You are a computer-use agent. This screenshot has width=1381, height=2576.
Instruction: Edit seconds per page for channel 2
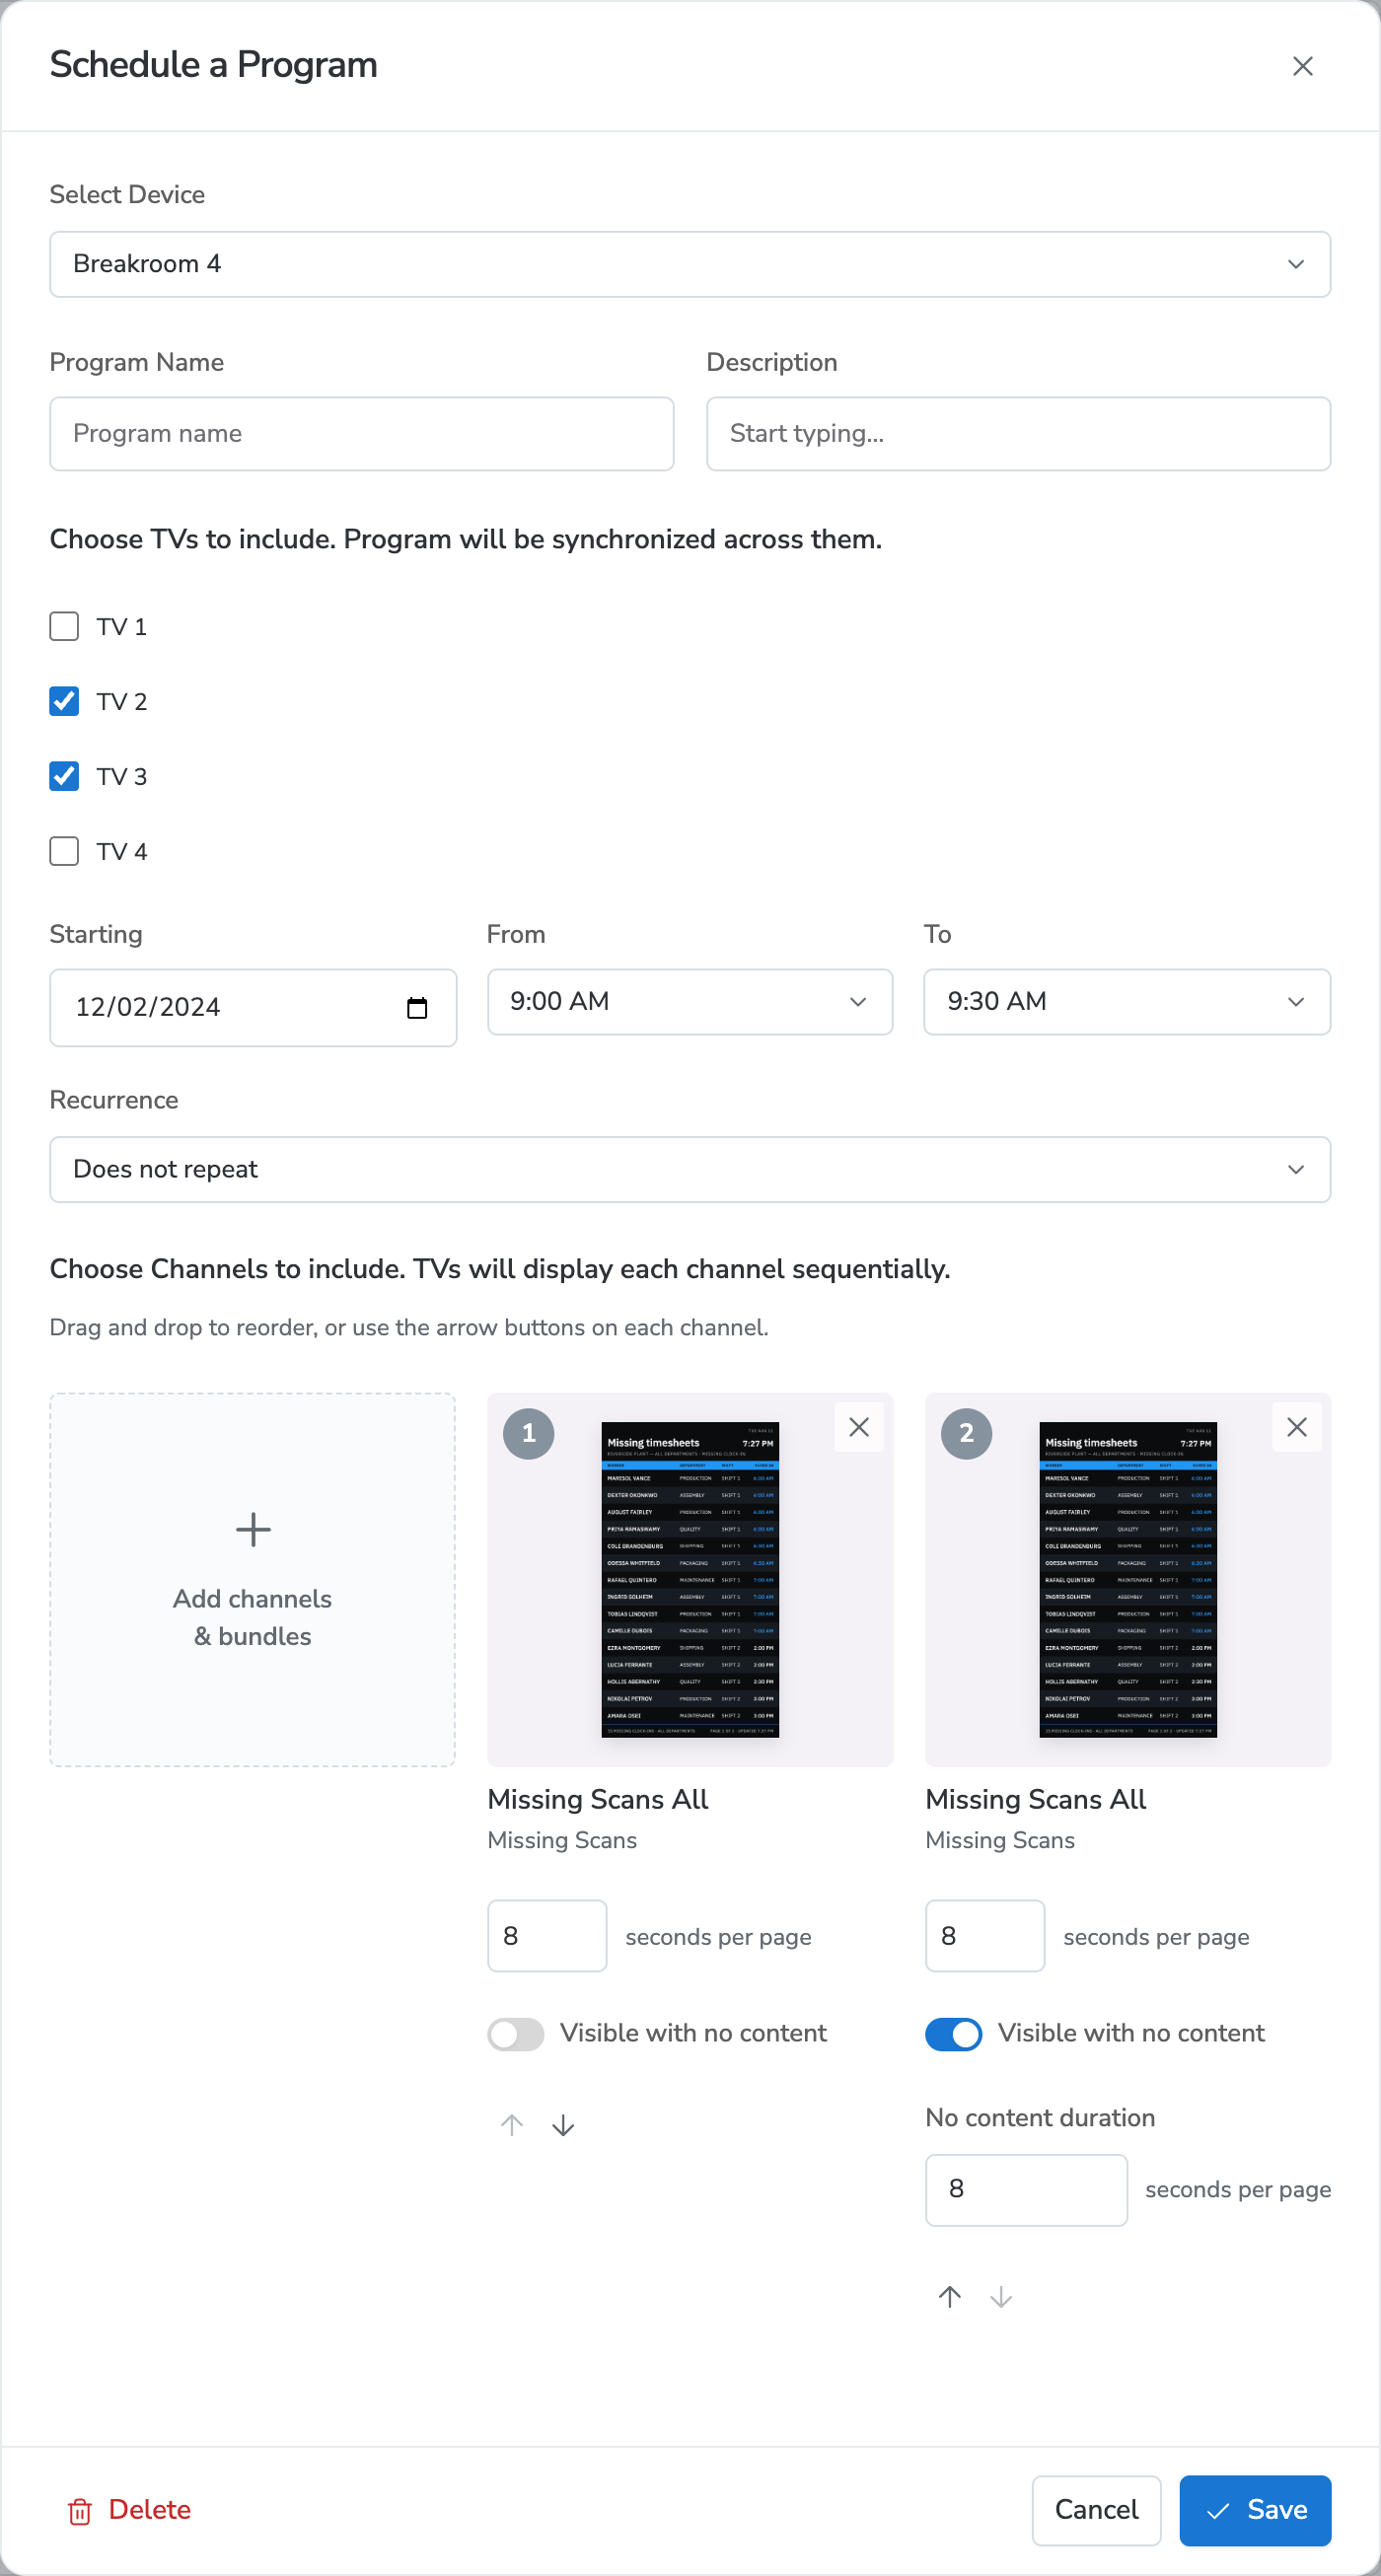pyautogui.click(x=985, y=1937)
